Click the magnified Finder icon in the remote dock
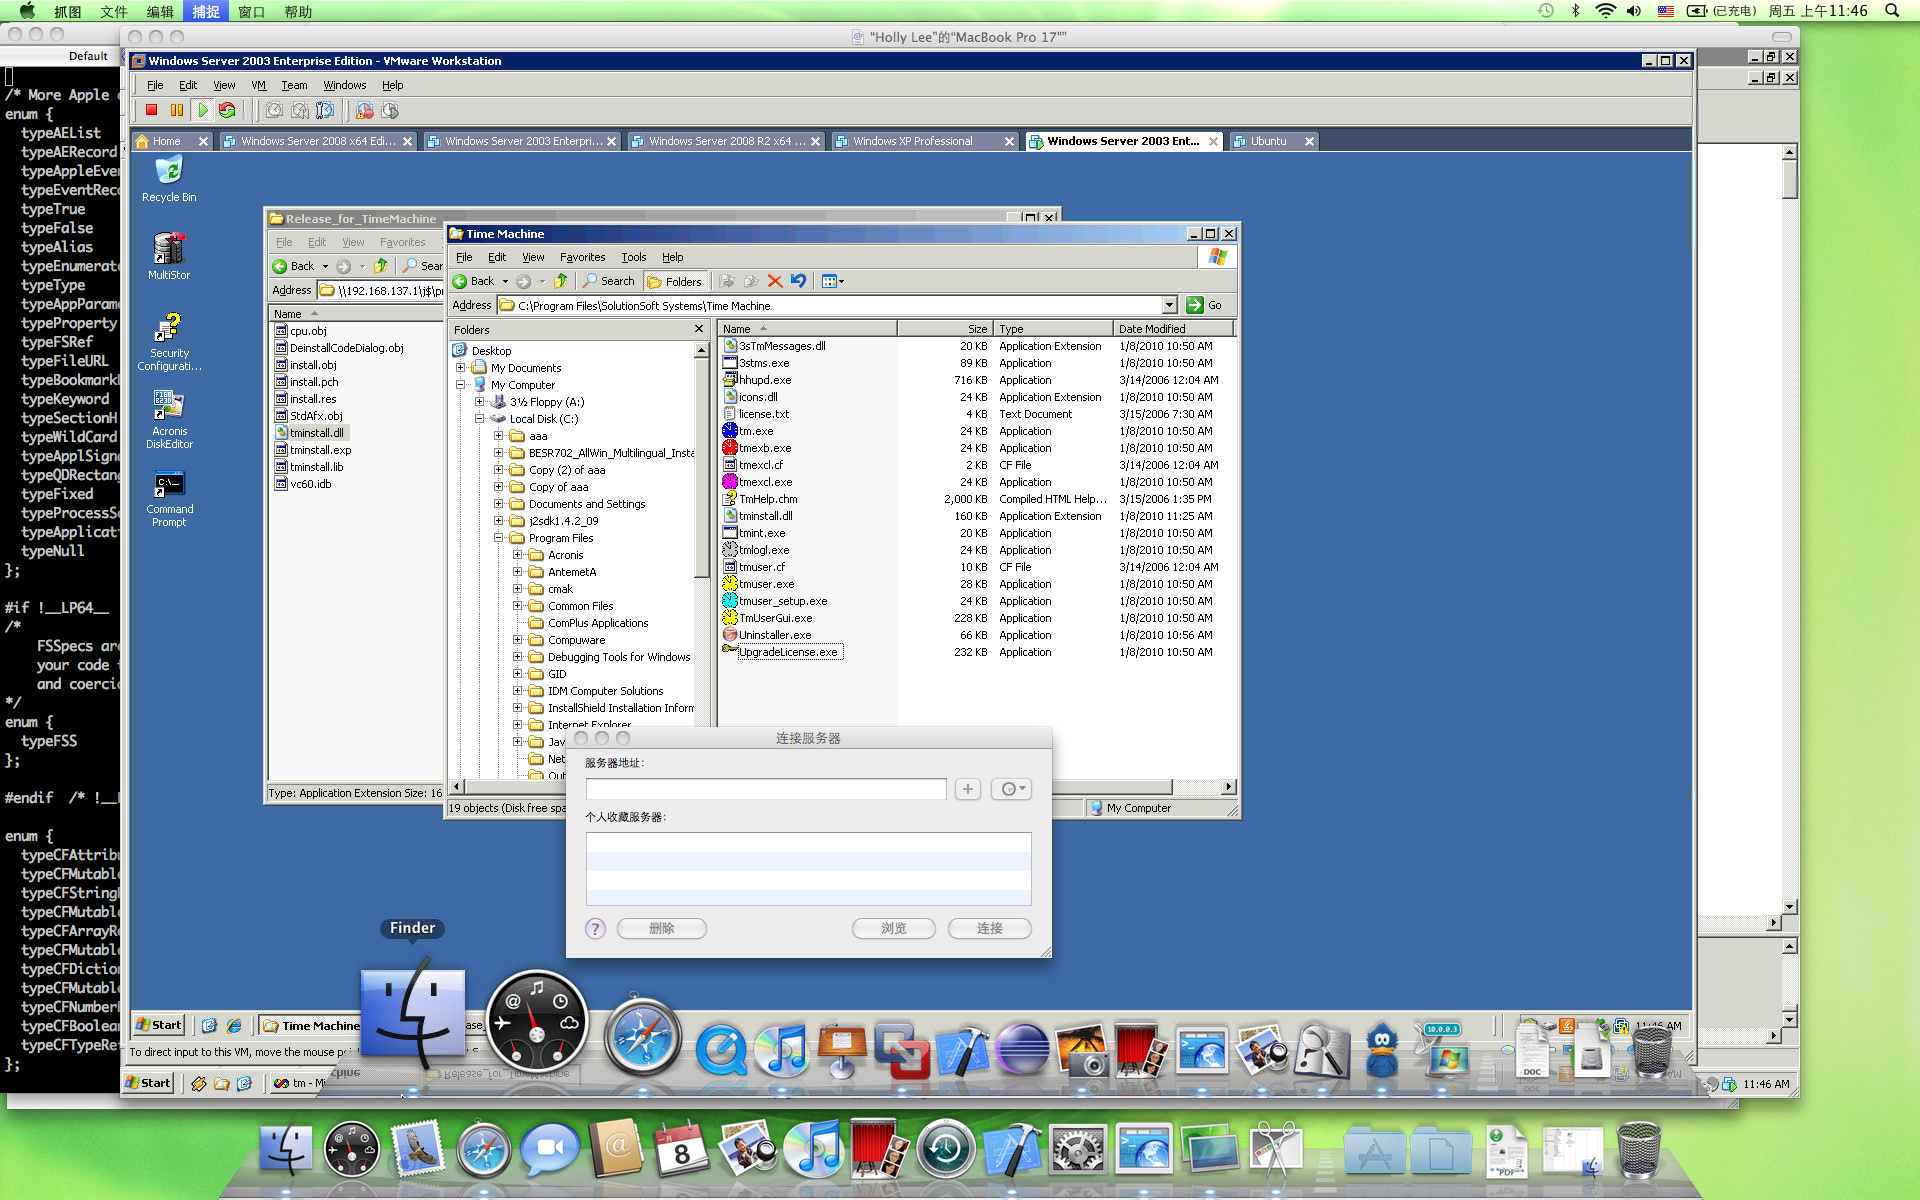Screen dimensions: 1920x1200 coord(412,1013)
